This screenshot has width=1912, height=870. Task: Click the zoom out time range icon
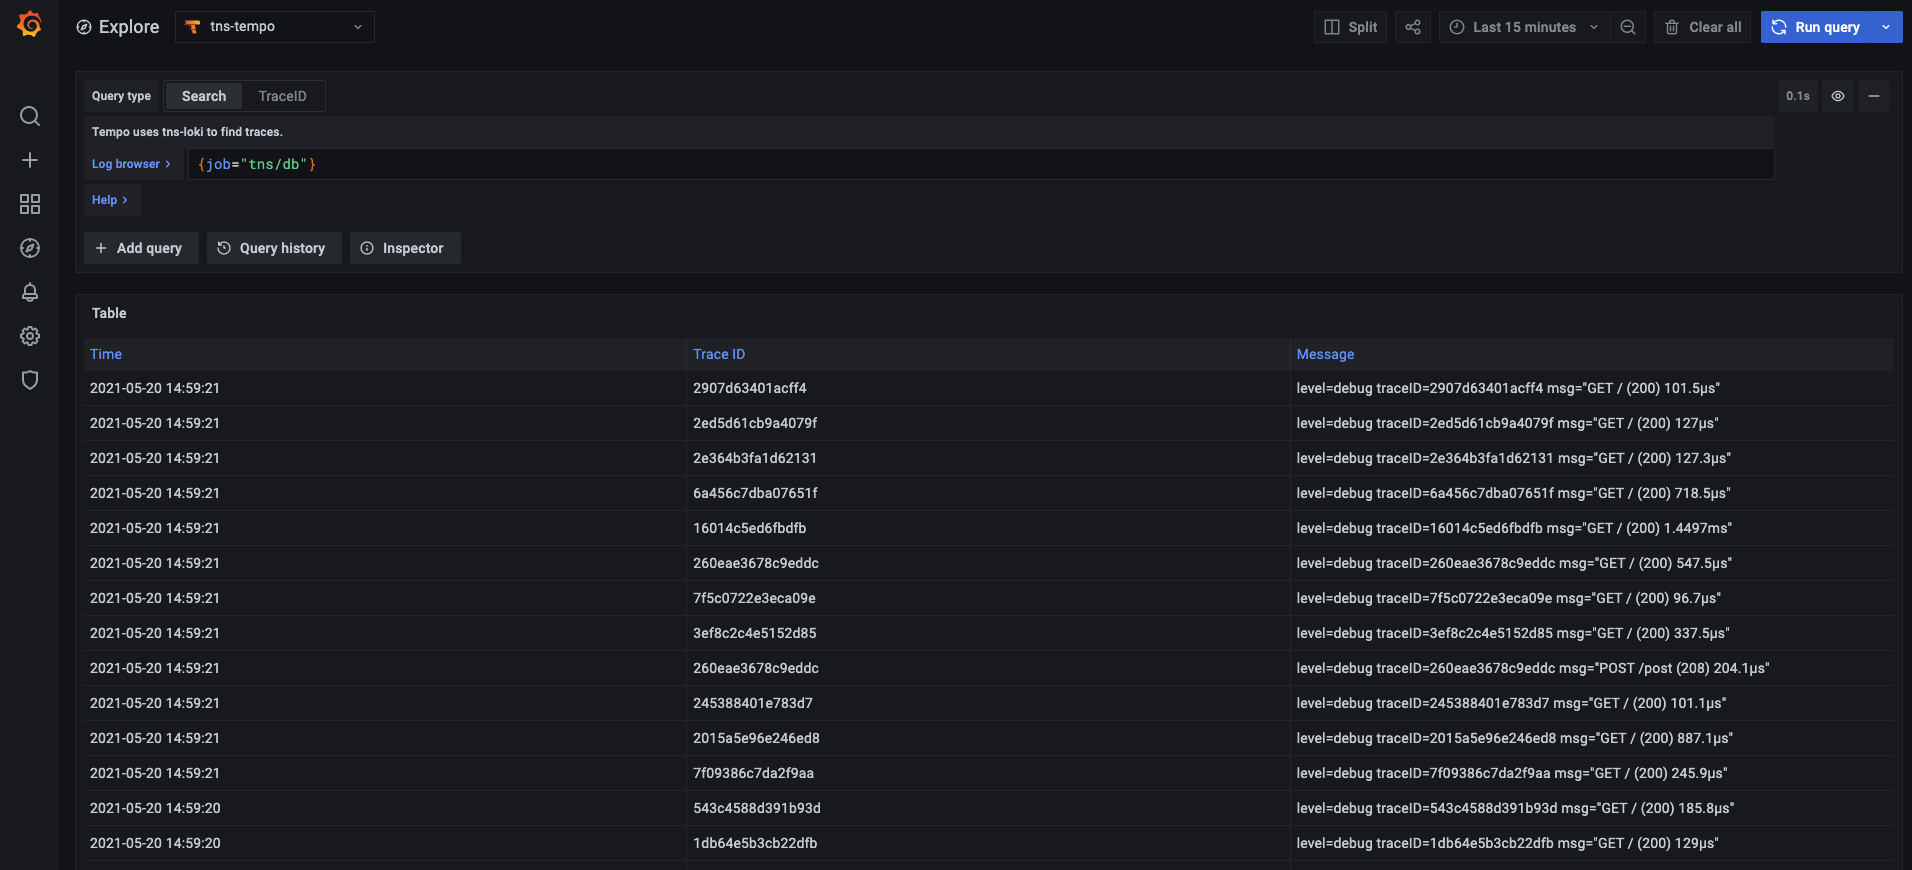[x=1627, y=27]
